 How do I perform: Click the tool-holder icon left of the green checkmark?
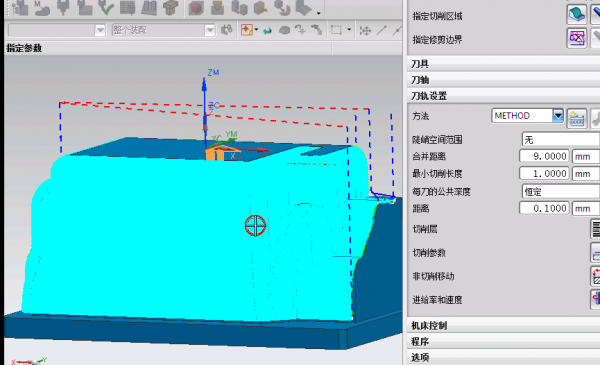pos(84,8)
